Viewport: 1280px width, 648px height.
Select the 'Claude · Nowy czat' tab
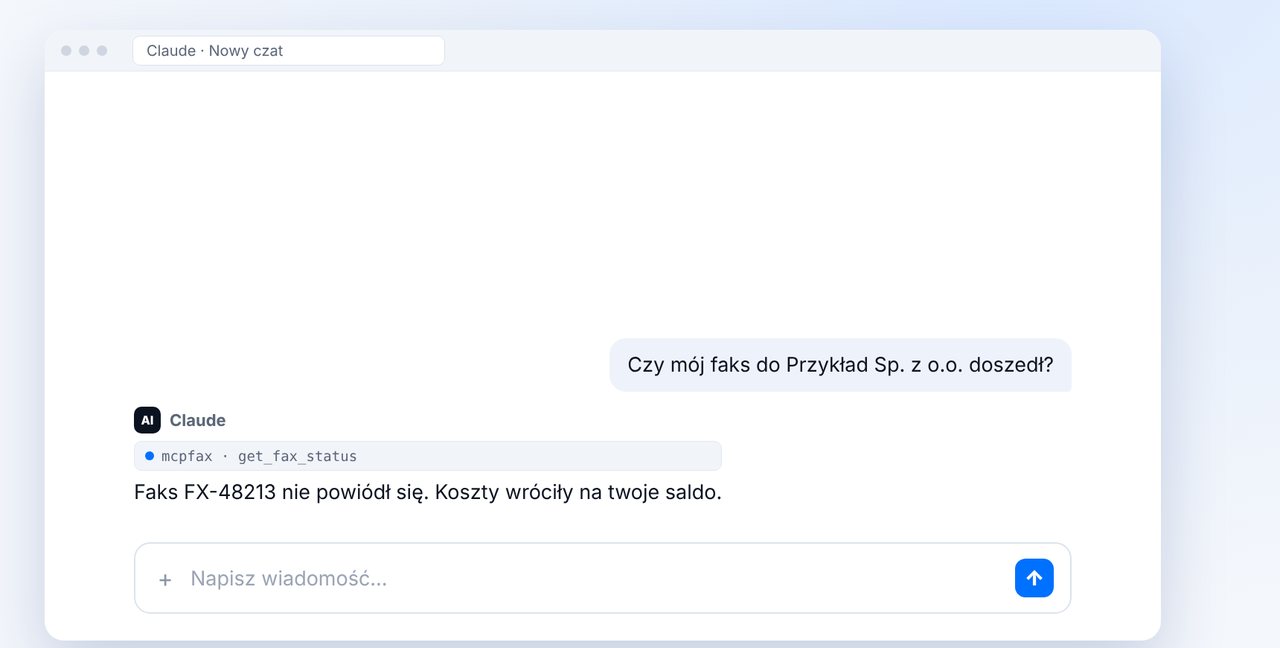288,51
